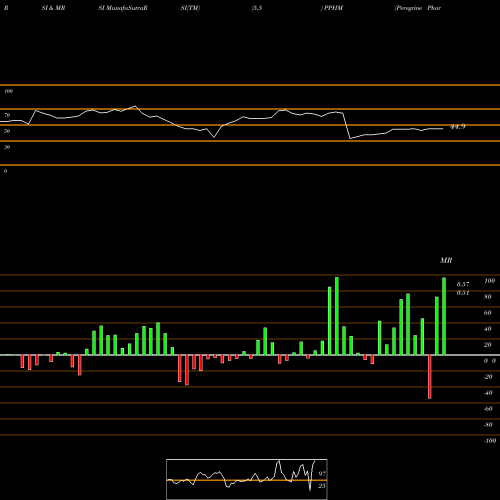
Task: Click the value 97 in mini chart
Action: point(322,474)
